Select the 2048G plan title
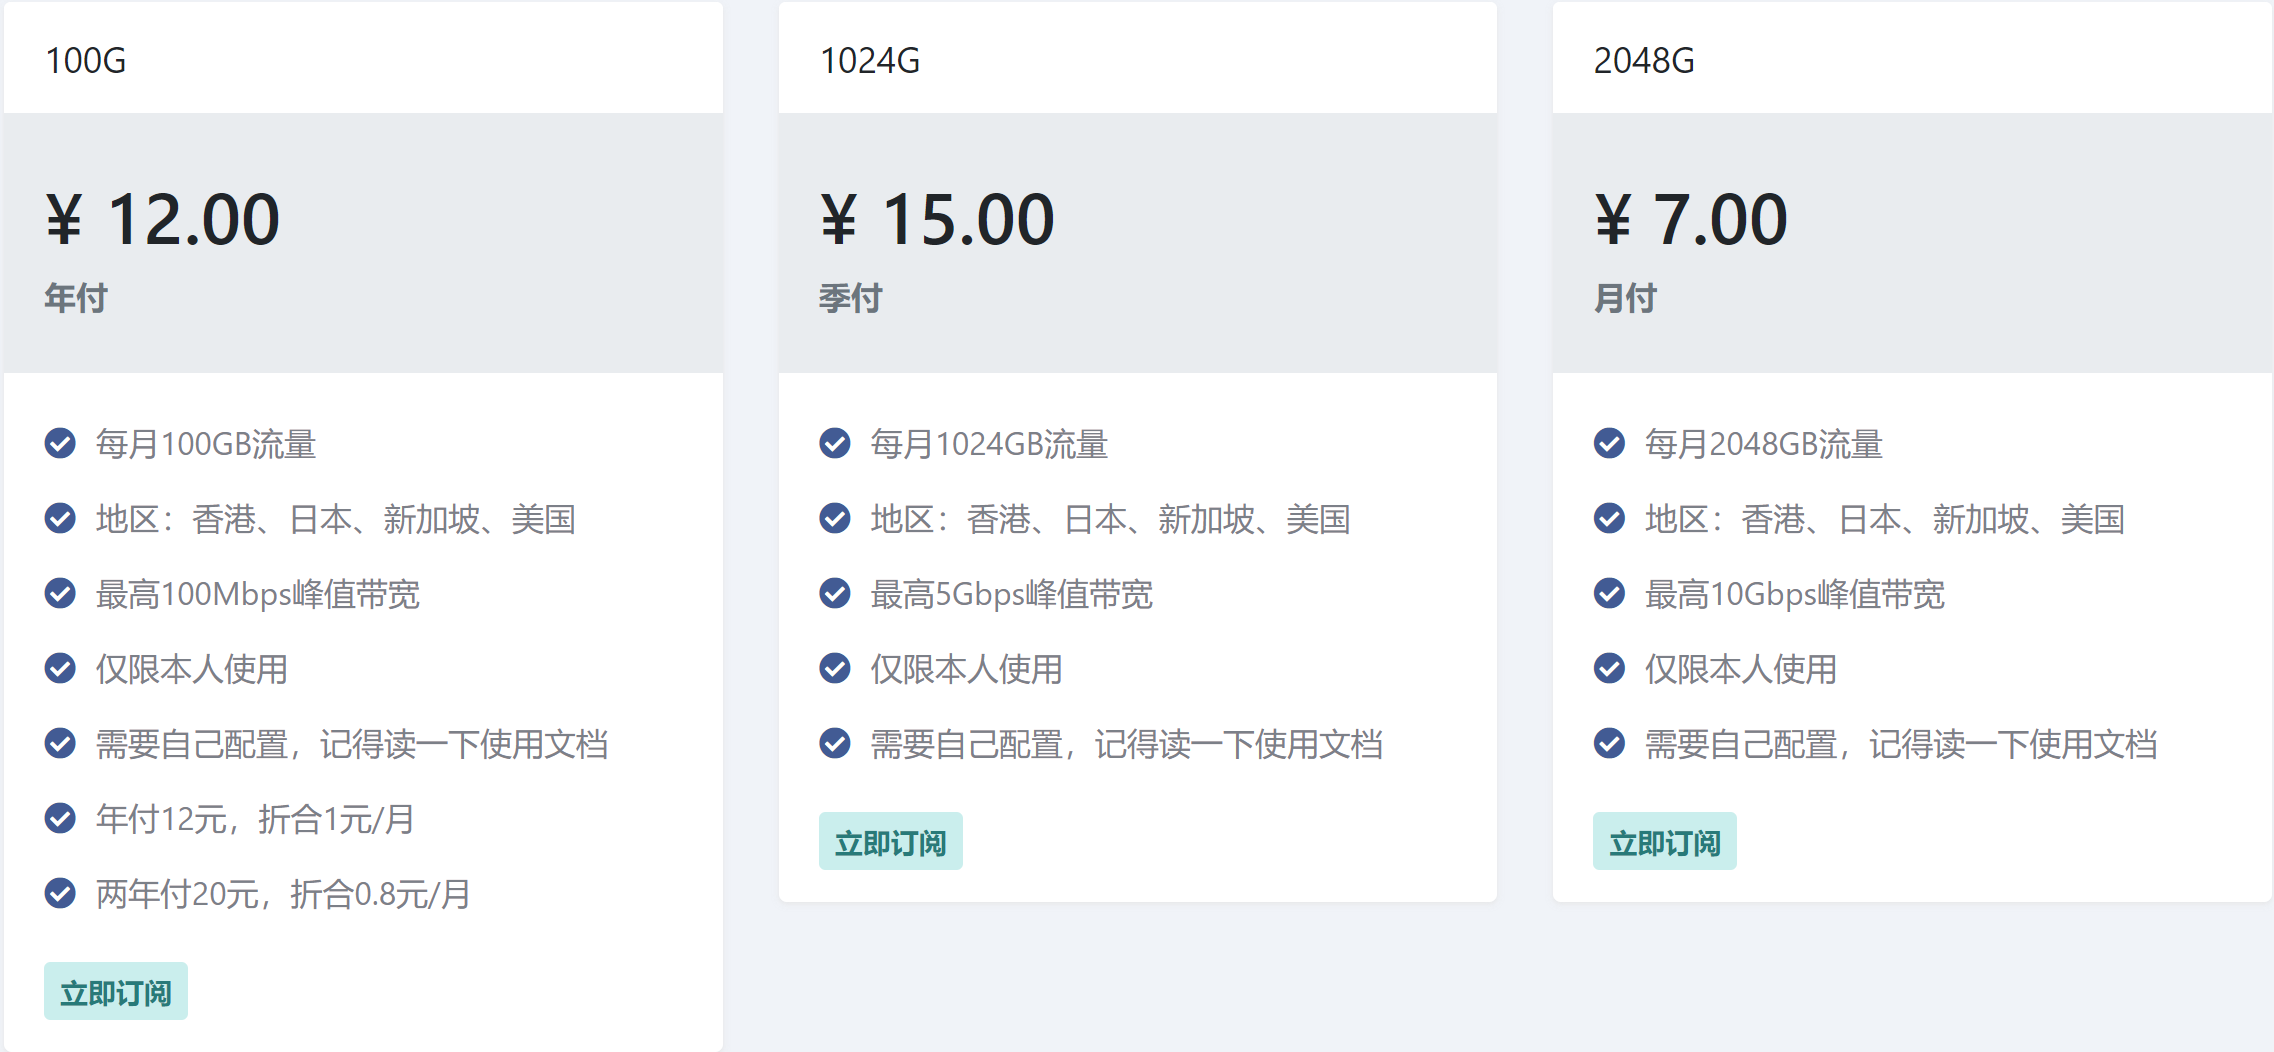 [x=1644, y=61]
